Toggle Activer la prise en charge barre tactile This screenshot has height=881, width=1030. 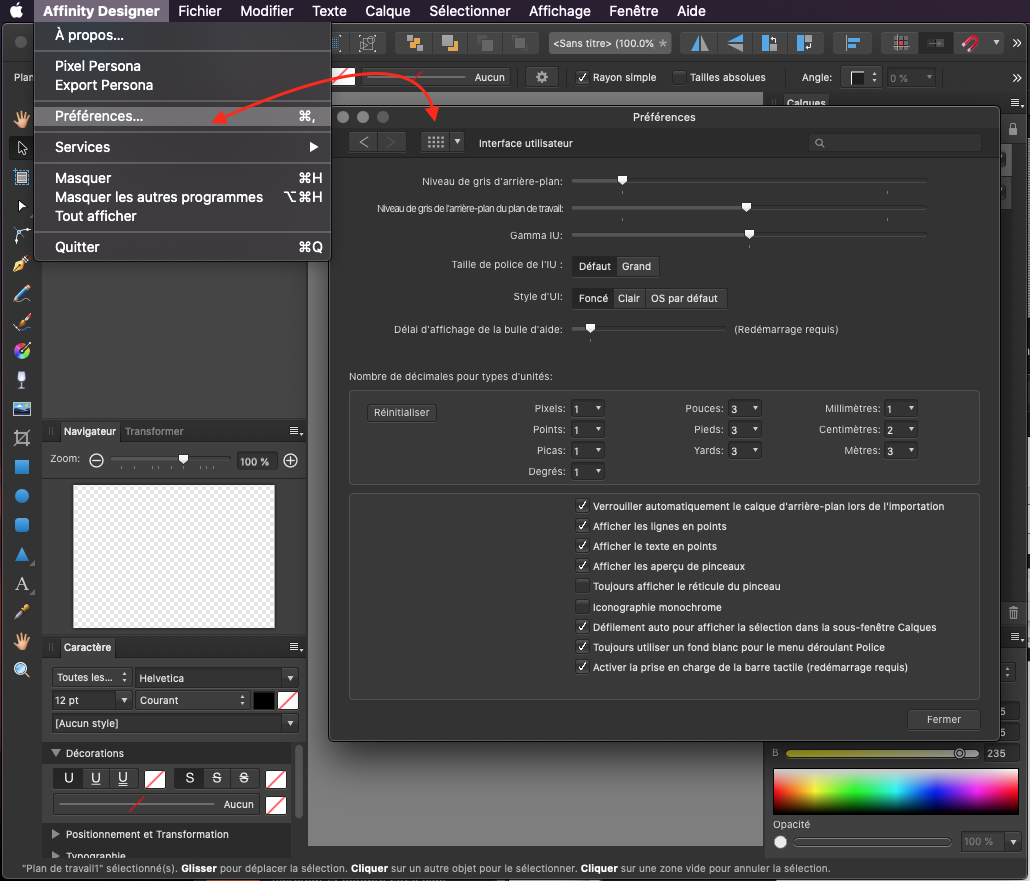coord(582,667)
